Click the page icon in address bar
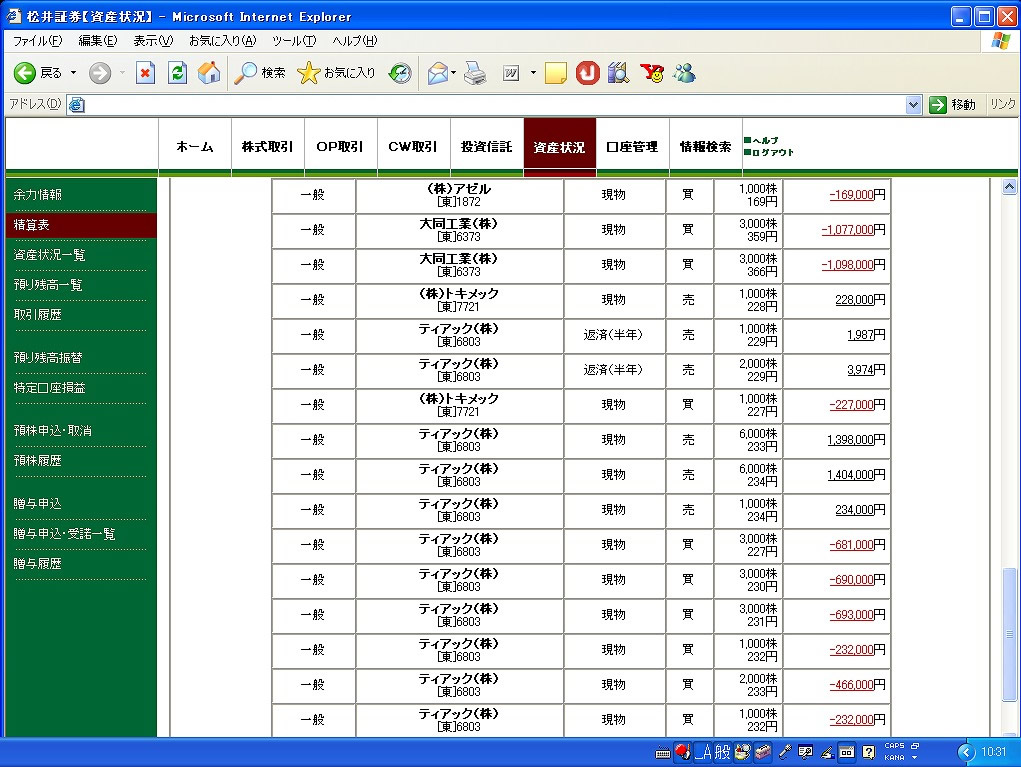The width and height of the screenshot is (1021, 767). (x=77, y=105)
